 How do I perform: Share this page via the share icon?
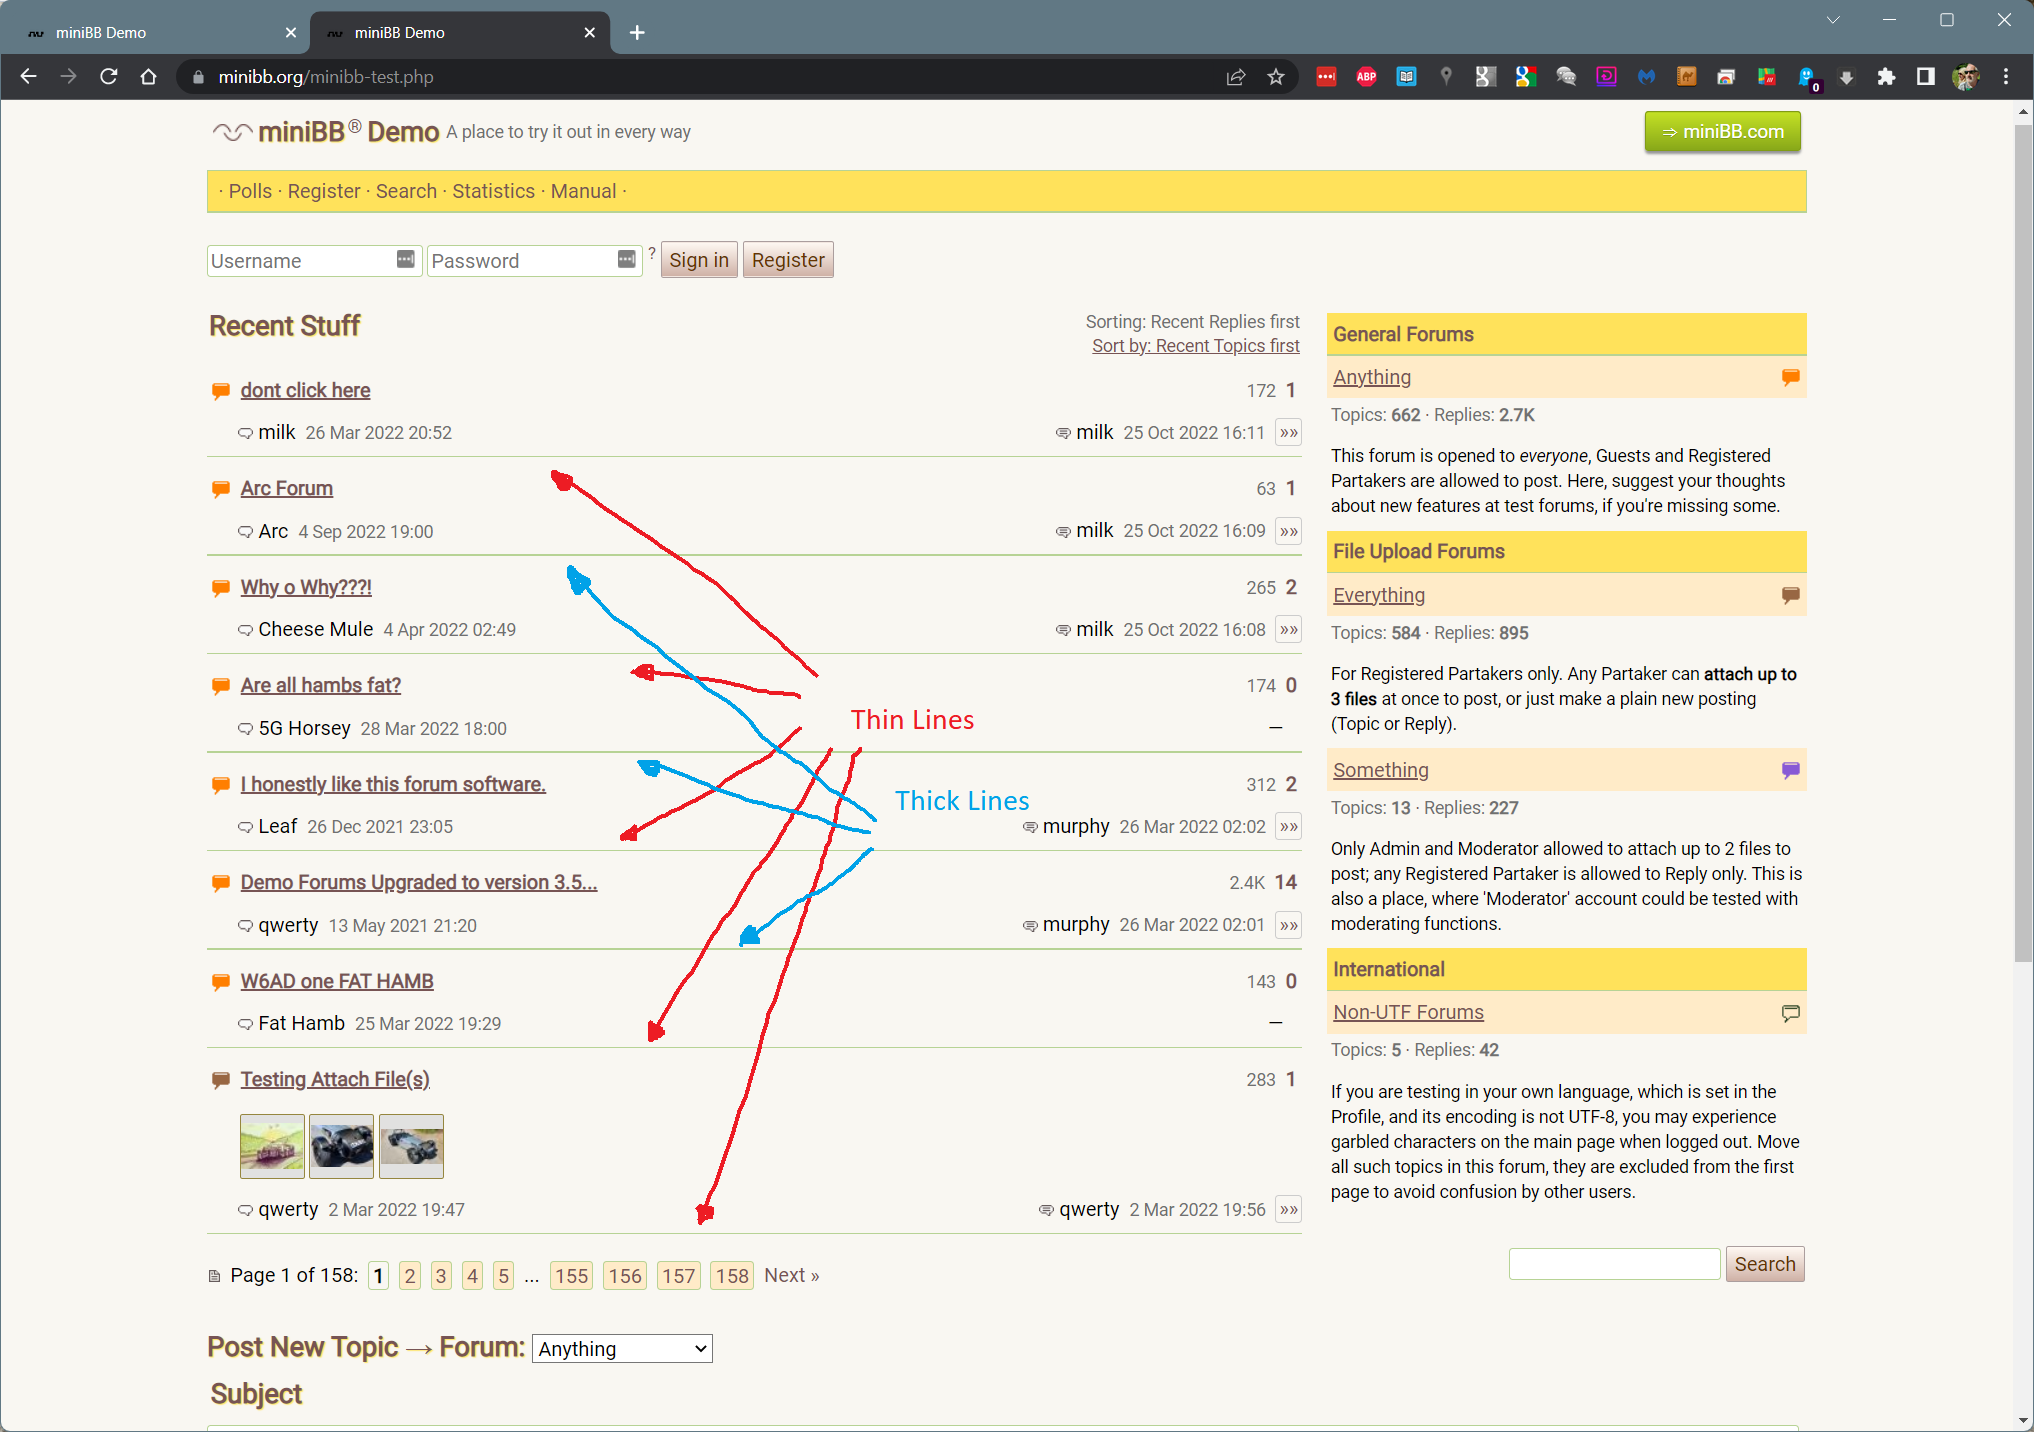pos(1236,77)
